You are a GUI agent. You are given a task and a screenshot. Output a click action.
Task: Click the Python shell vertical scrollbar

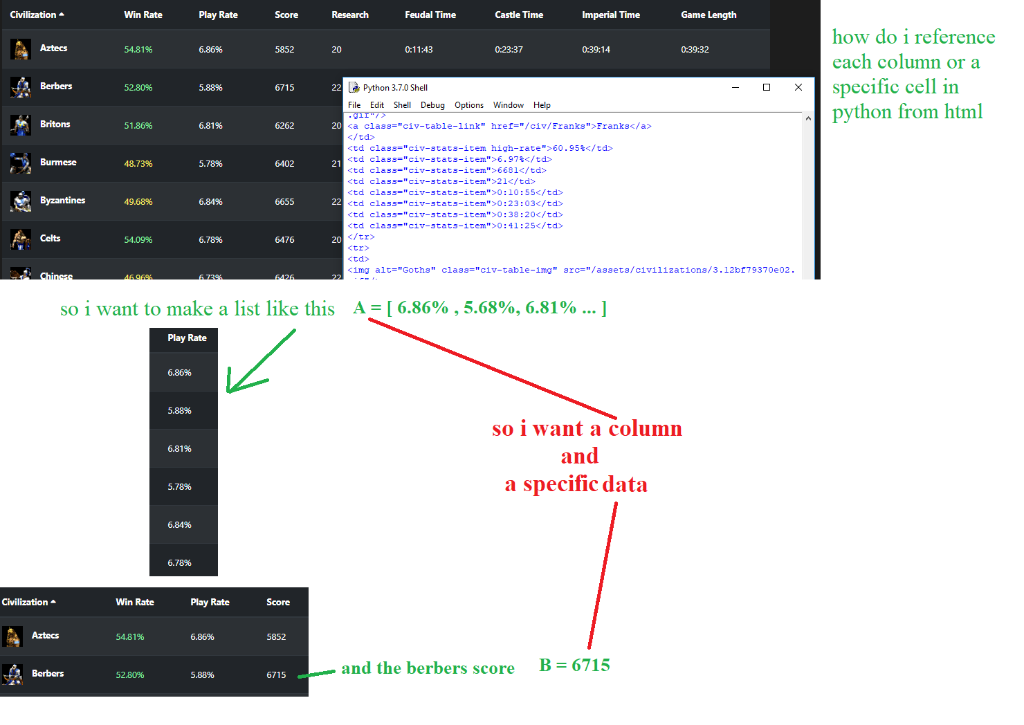click(810, 200)
